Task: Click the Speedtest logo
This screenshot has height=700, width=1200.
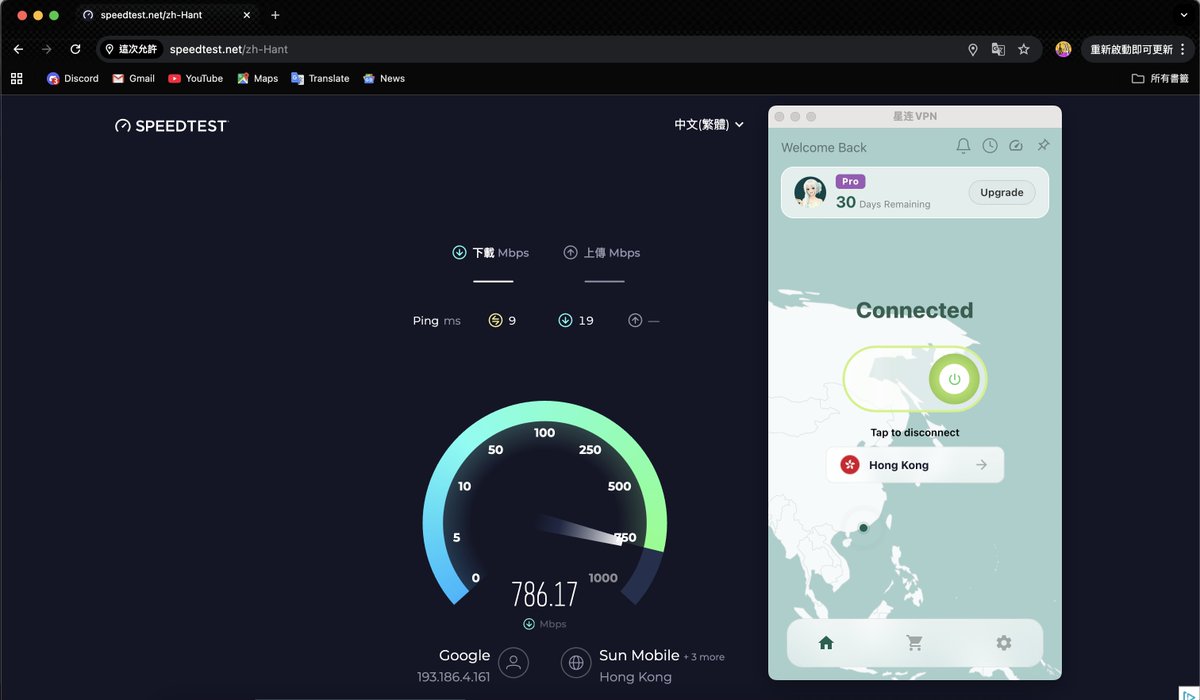Action: (171, 126)
